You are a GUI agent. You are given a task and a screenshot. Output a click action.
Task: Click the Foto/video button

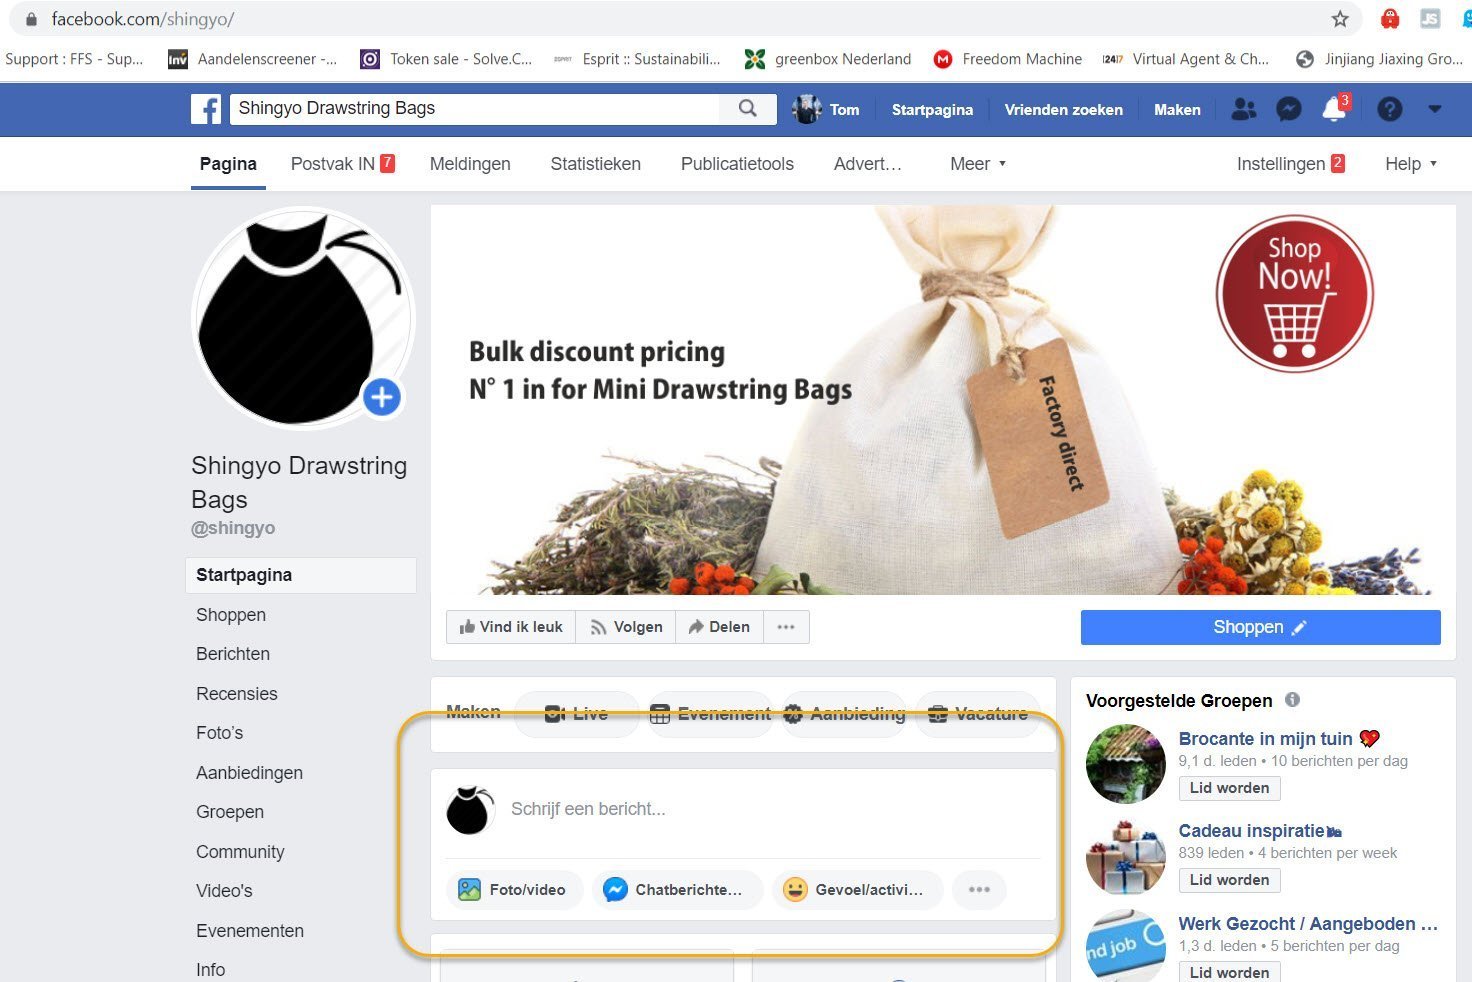click(513, 889)
